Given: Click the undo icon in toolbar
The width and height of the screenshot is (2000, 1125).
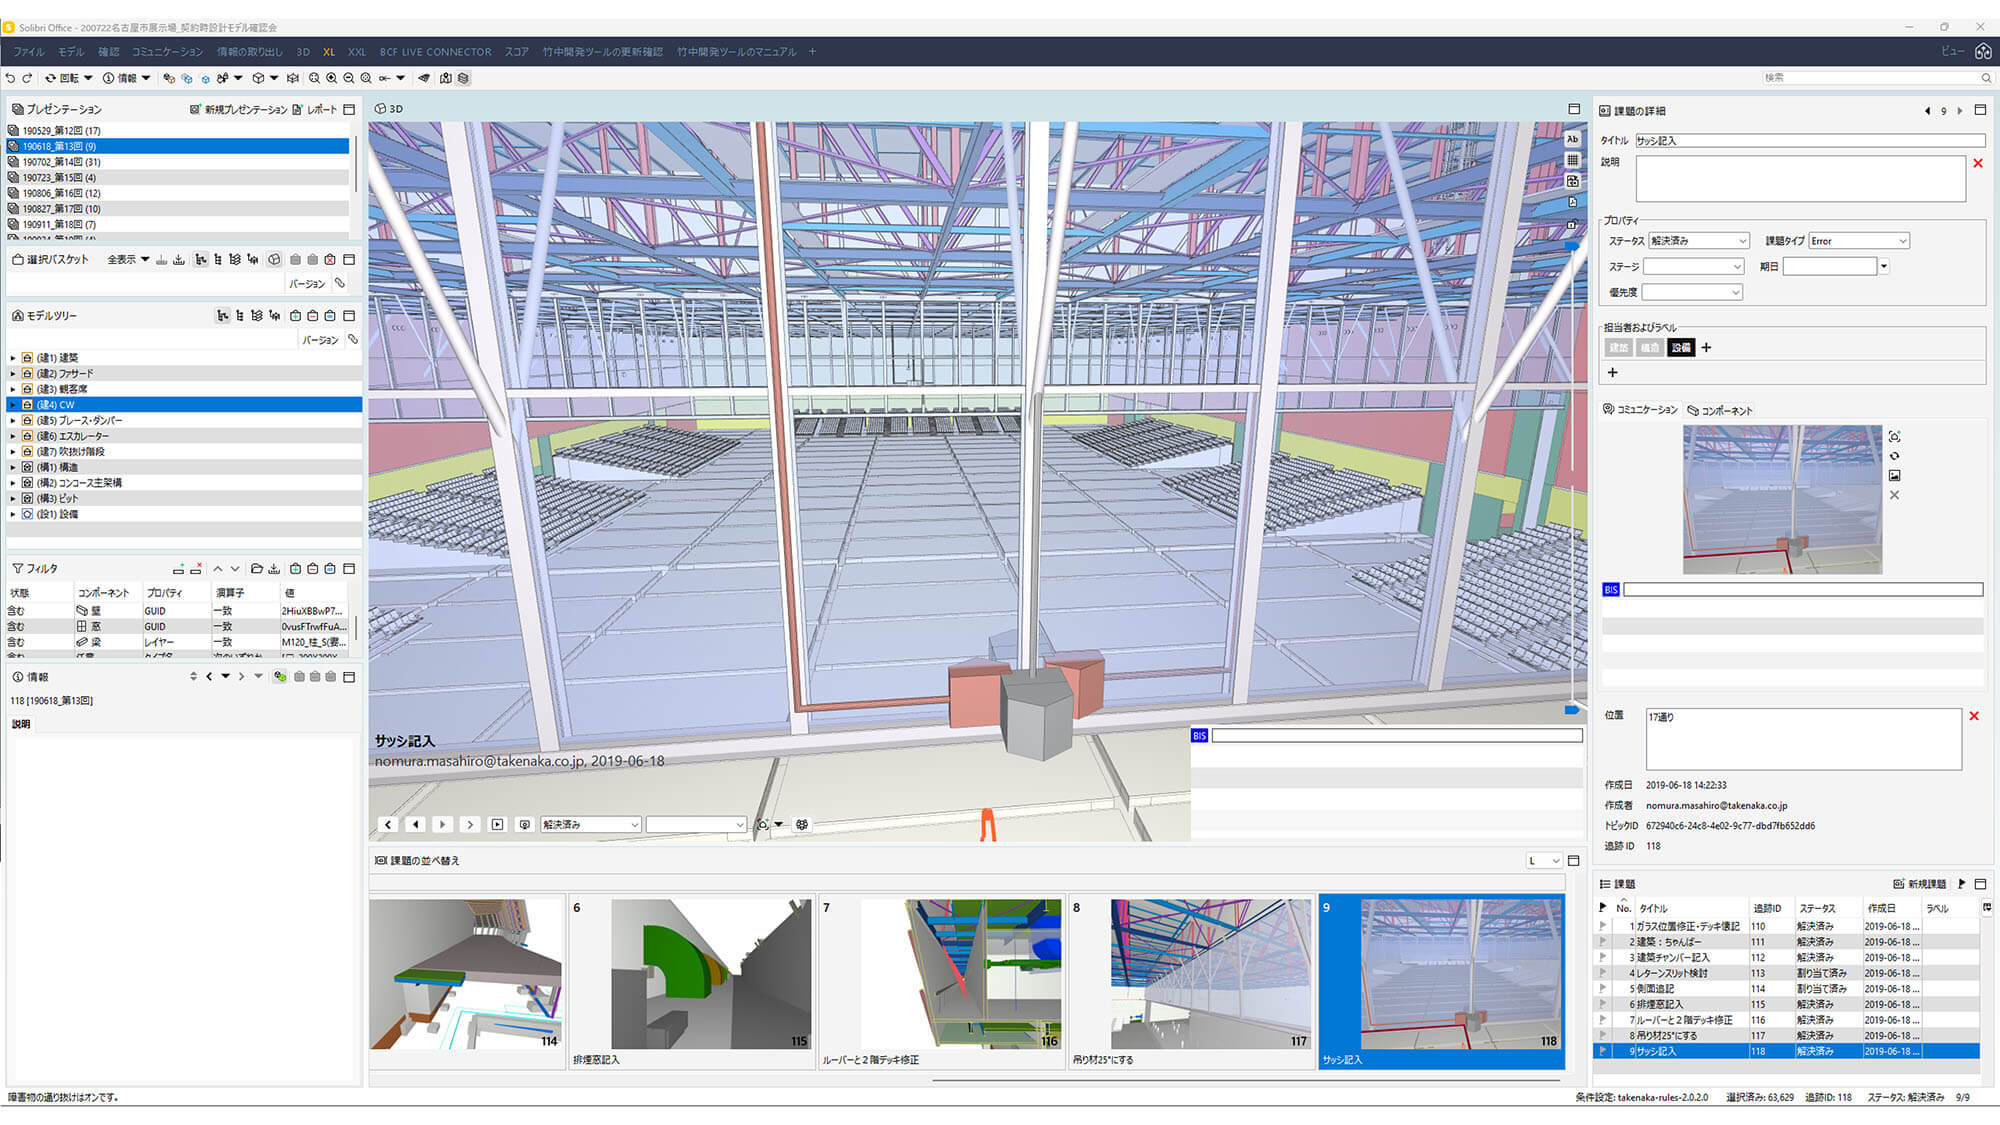Looking at the screenshot, I should click(10, 78).
